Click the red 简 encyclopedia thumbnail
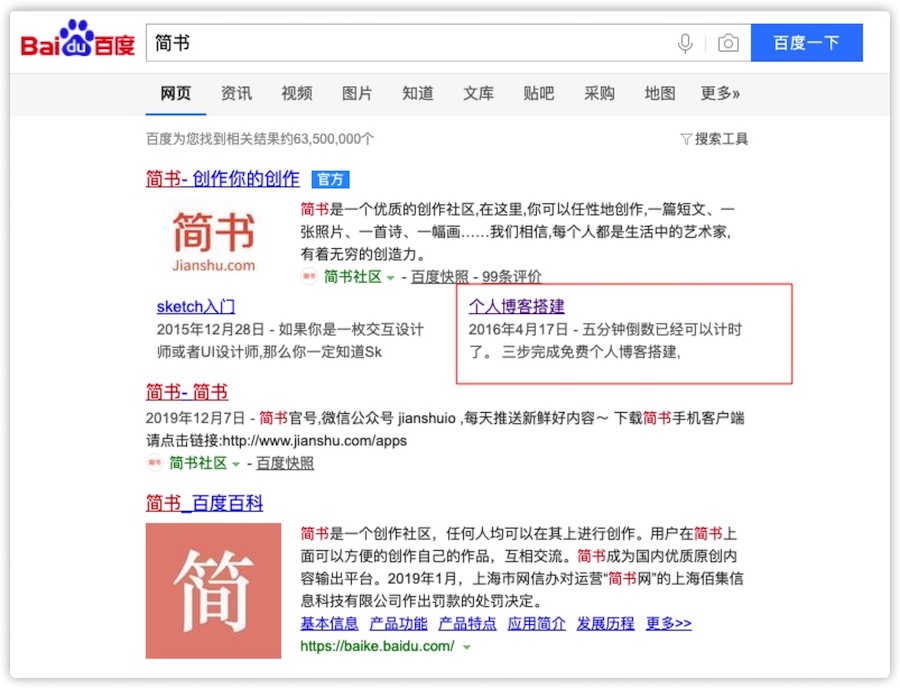900x688 pixels. tap(214, 590)
